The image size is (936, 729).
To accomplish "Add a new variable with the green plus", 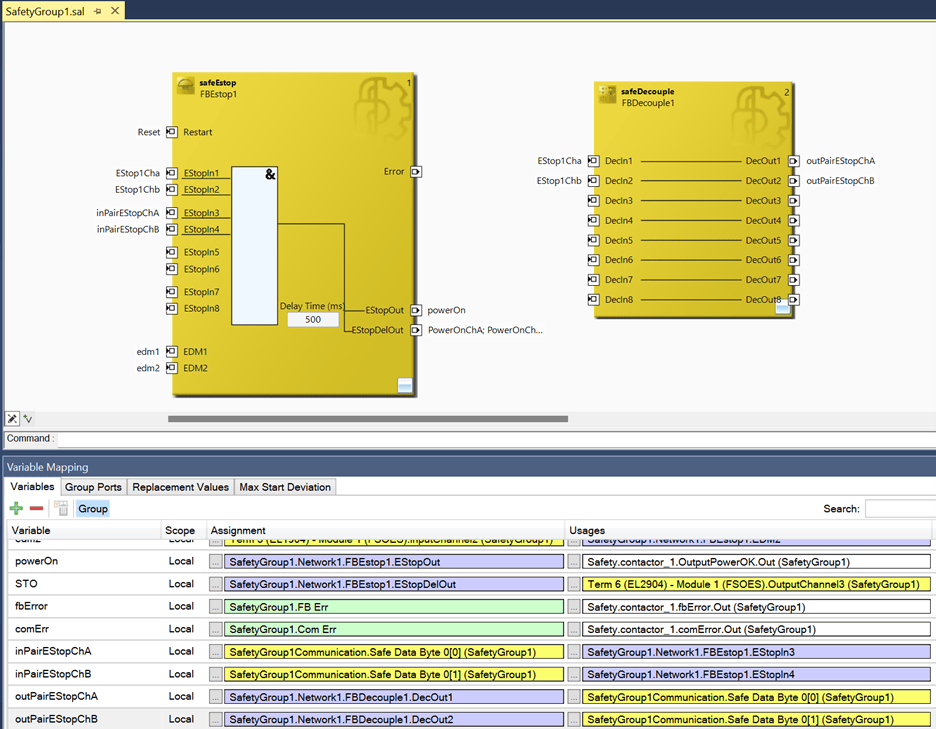I will pyautogui.click(x=16, y=509).
